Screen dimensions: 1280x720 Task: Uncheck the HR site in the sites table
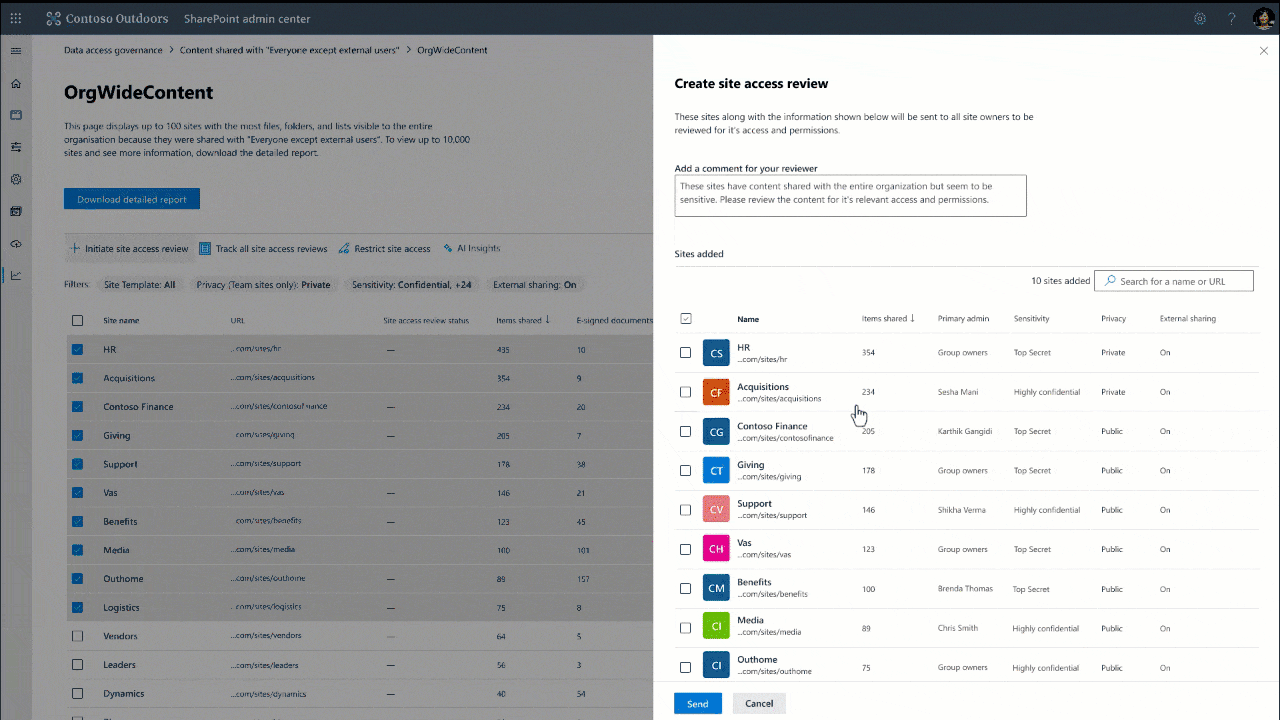77,349
